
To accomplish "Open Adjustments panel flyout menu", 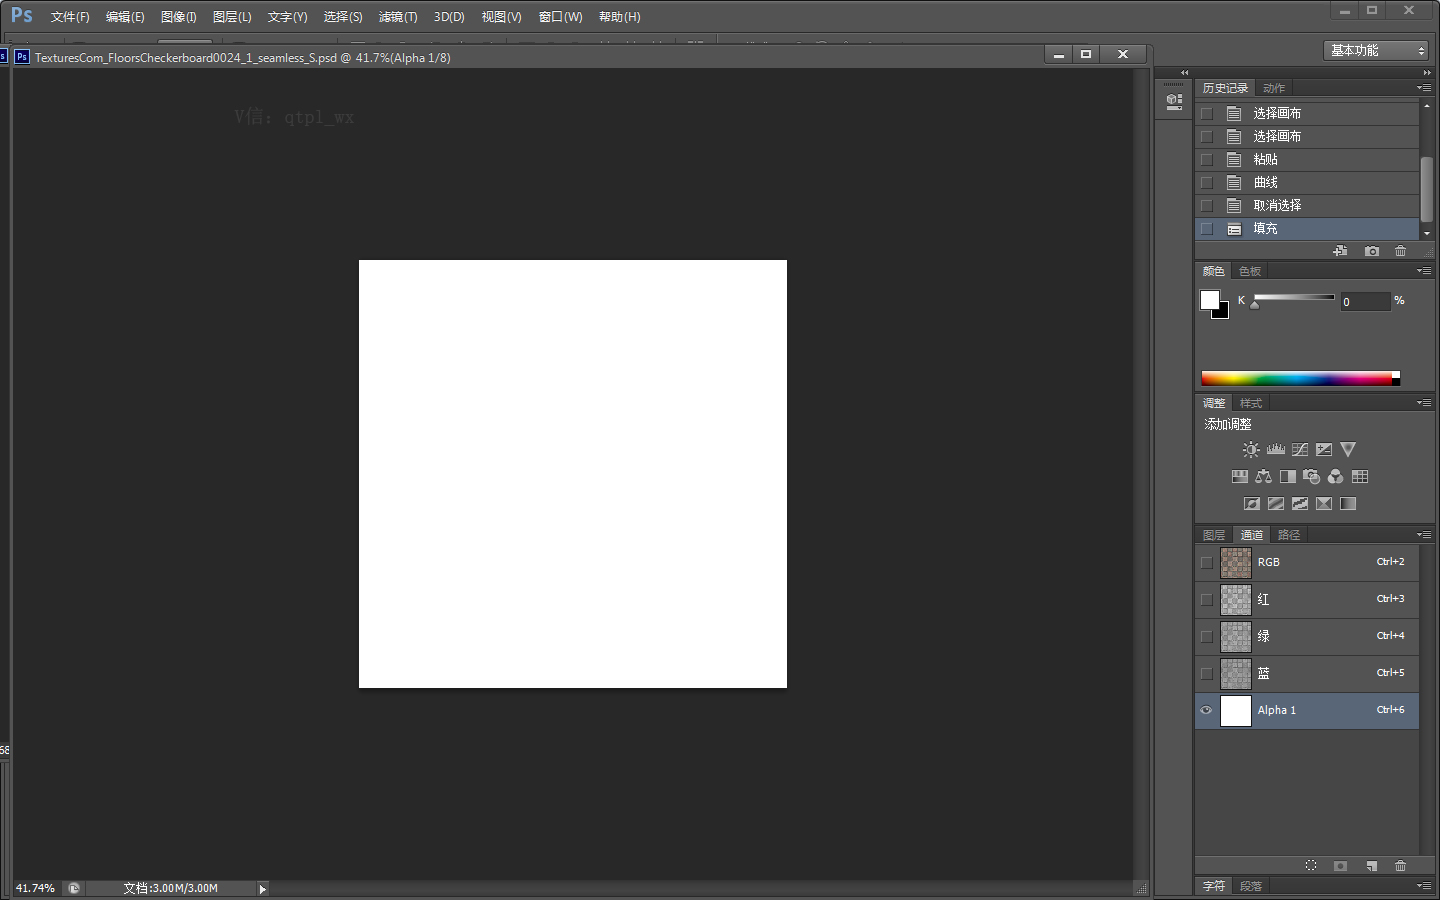I will [x=1424, y=403].
